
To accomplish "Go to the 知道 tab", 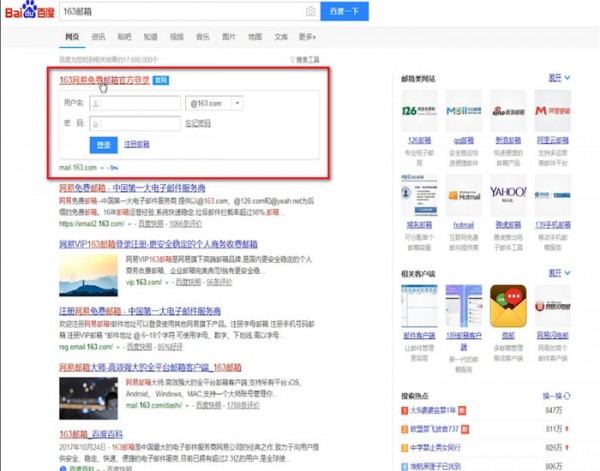I will coord(150,37).
